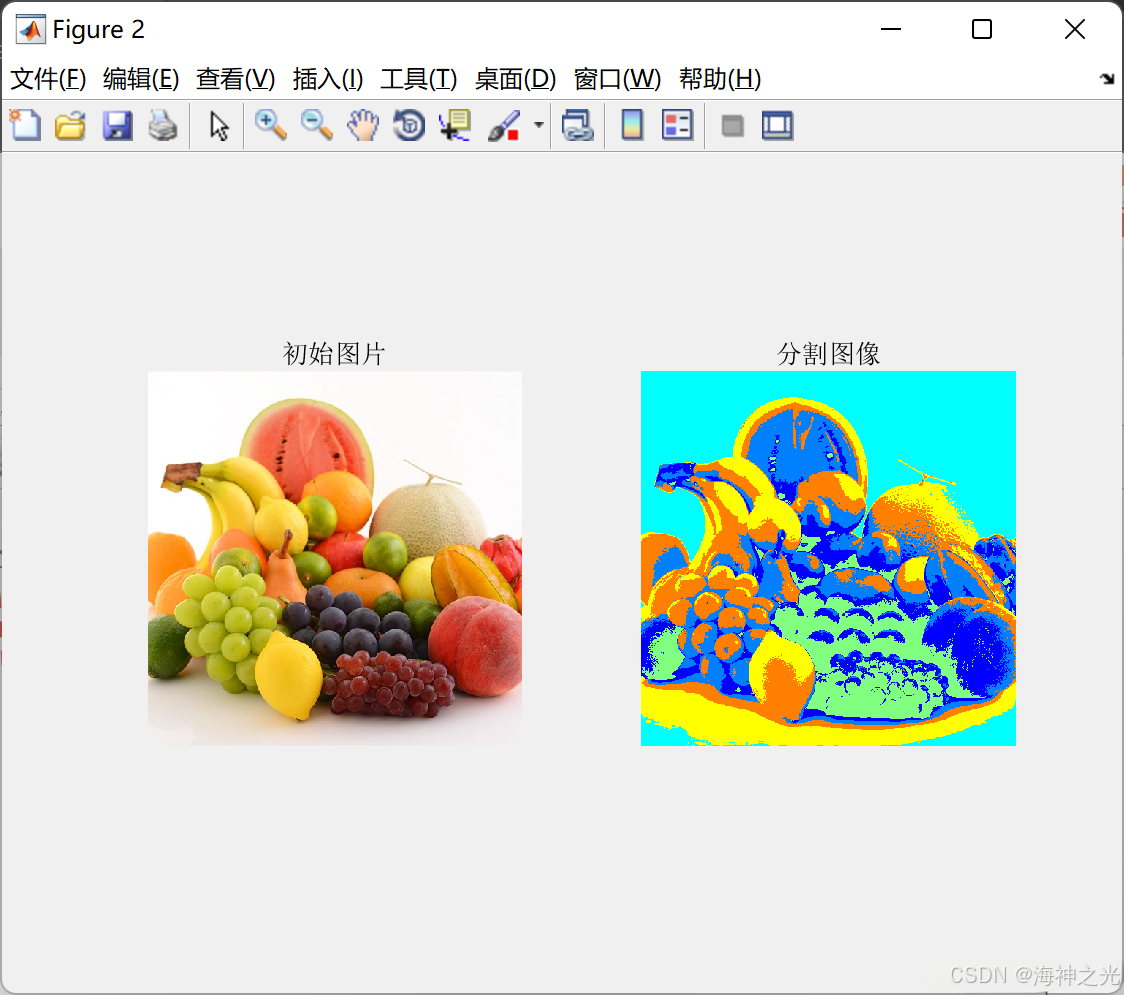This screenshot has height=995, width=1124.
Task: Enable the Pan hand tool
Action: pyautogui.click(x=363, y=125)
